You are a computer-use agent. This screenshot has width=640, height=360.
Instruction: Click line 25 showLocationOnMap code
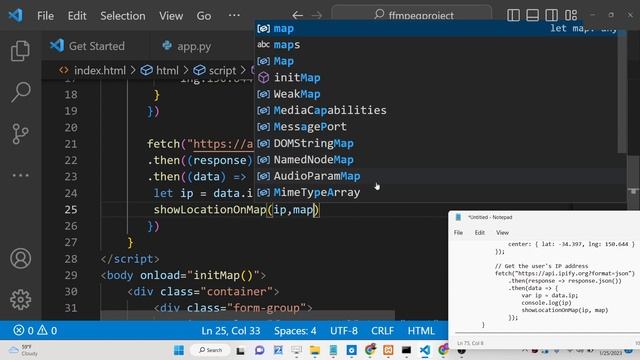(x=237, y=210)
